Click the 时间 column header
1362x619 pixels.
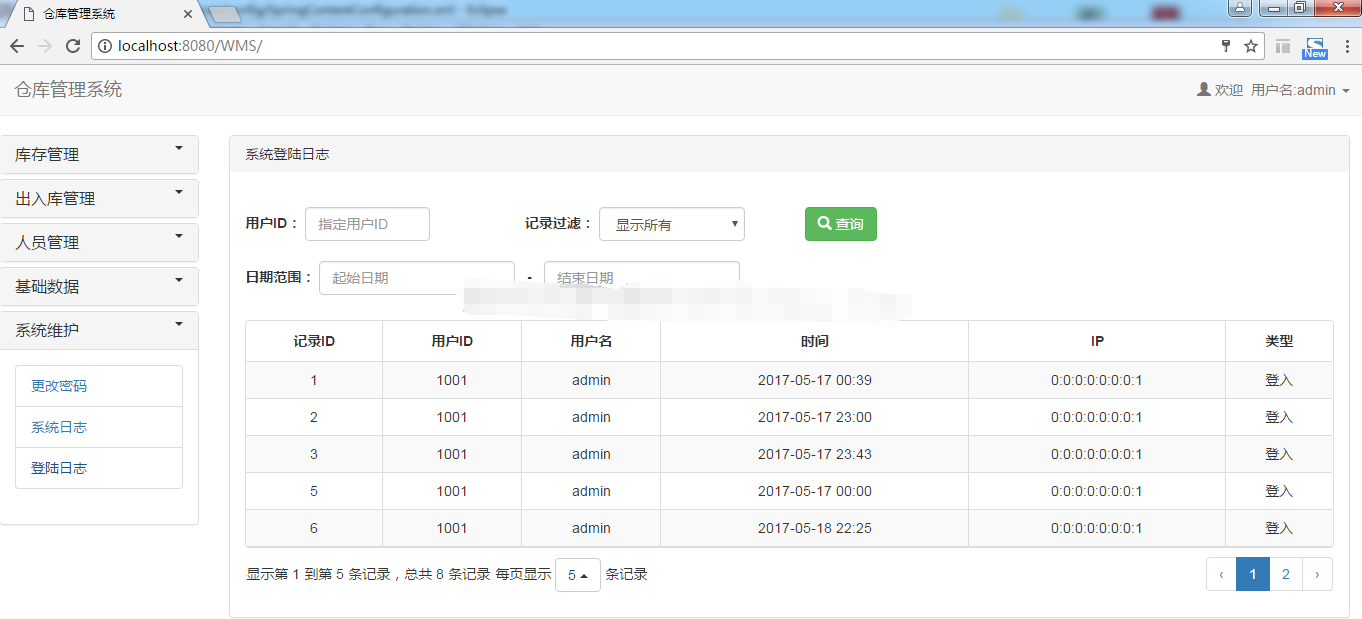815,341
